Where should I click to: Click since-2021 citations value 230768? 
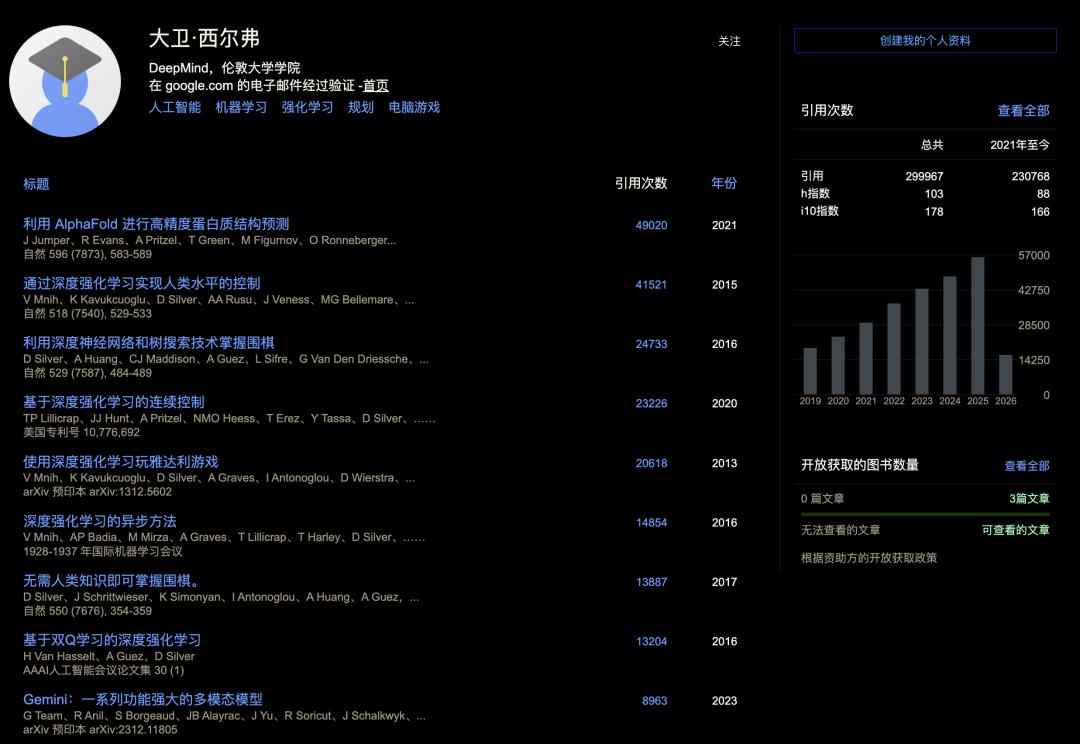point(1030,176)
